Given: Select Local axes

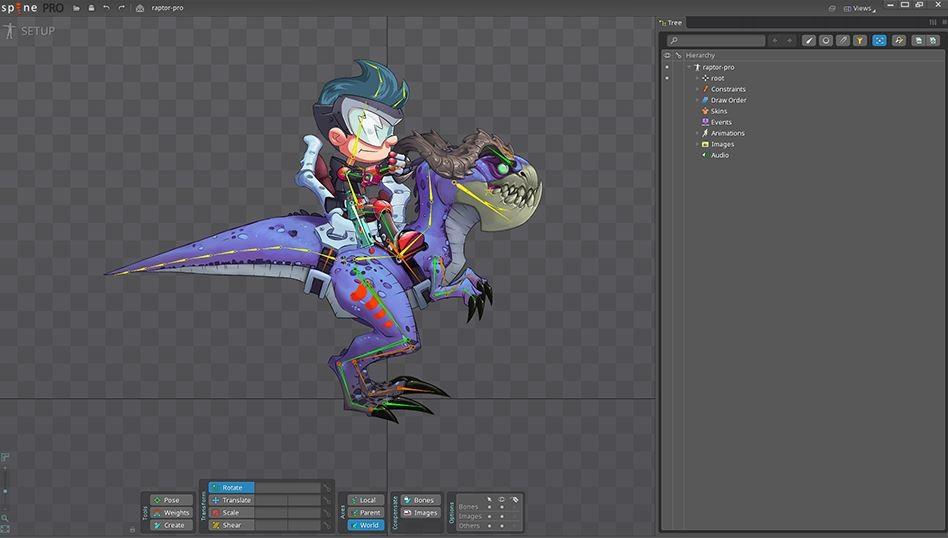Looking at the screenshot, I should click(365, 500).
